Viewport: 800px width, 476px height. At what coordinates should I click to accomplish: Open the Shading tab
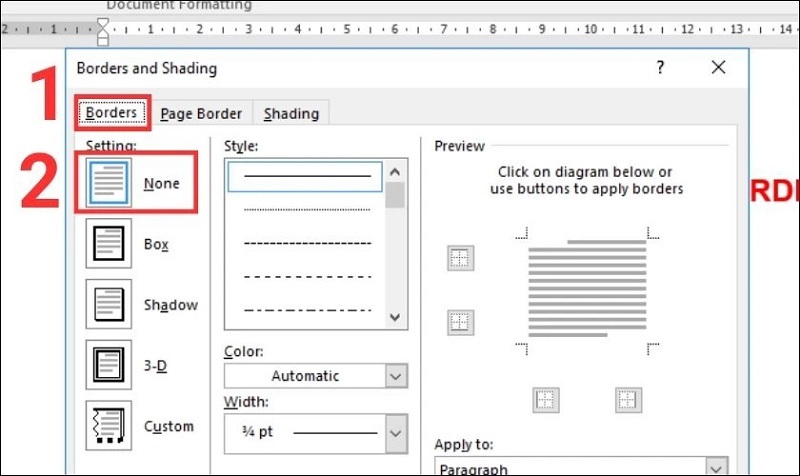click(291, 113)
